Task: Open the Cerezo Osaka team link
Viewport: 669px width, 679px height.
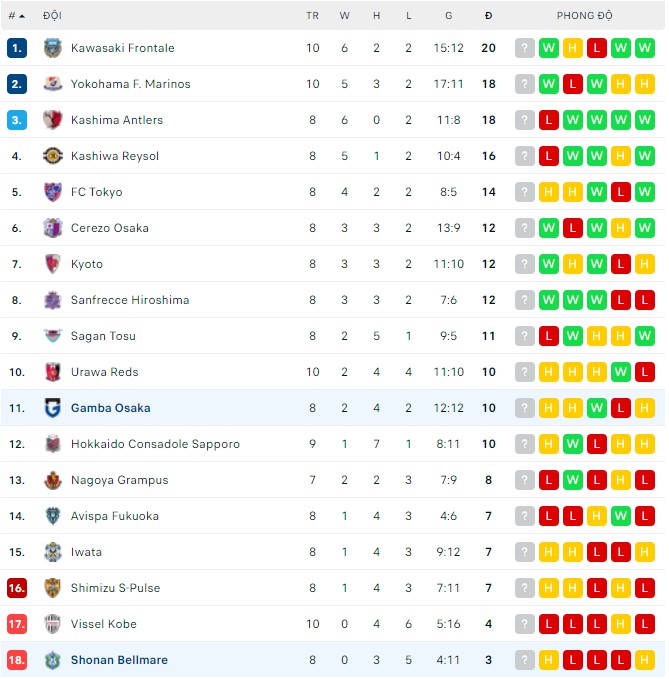Action: pos(109,228)
